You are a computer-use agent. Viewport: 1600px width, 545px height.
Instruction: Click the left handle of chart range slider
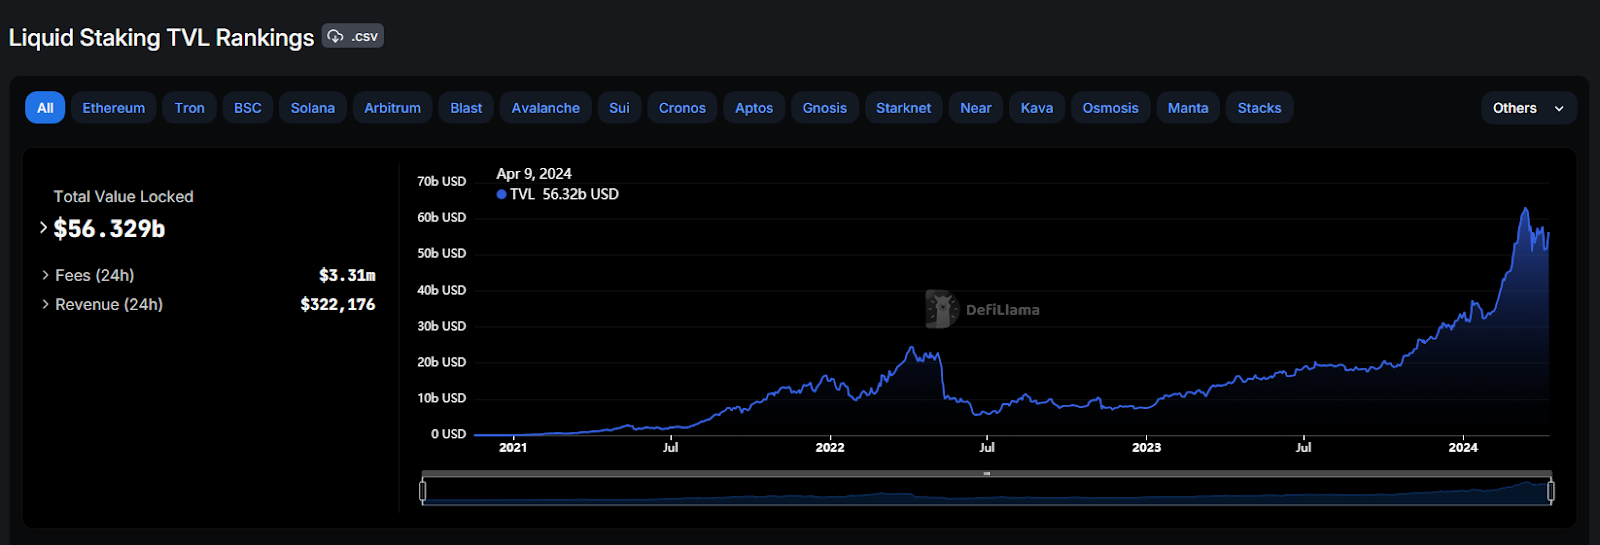pyautogui.click(x=423, y=491)
